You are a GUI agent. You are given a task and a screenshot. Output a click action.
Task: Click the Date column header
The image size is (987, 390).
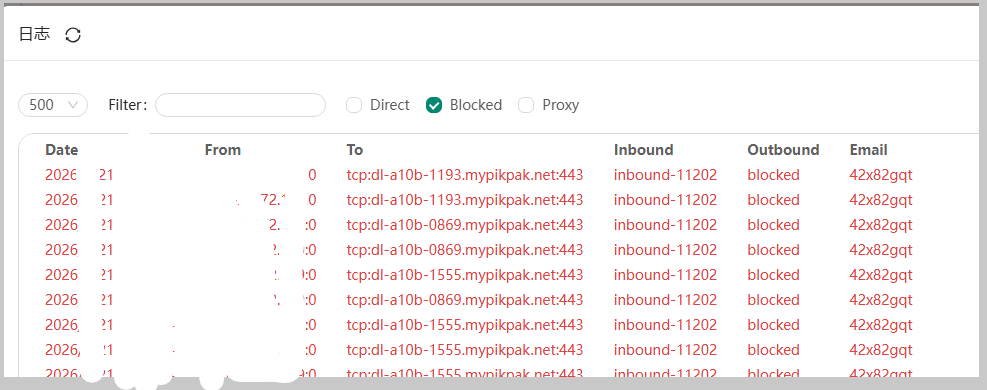click(62, 150)
